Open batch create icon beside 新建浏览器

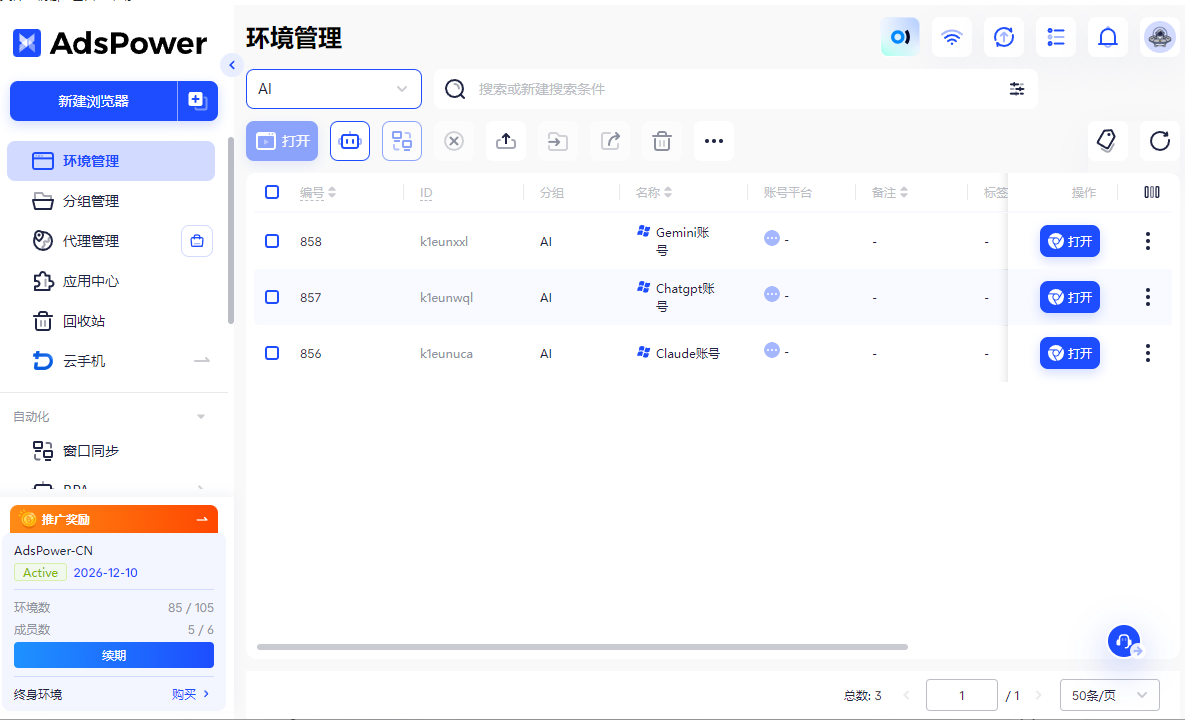pyautogui.click(x=197, y=101)
